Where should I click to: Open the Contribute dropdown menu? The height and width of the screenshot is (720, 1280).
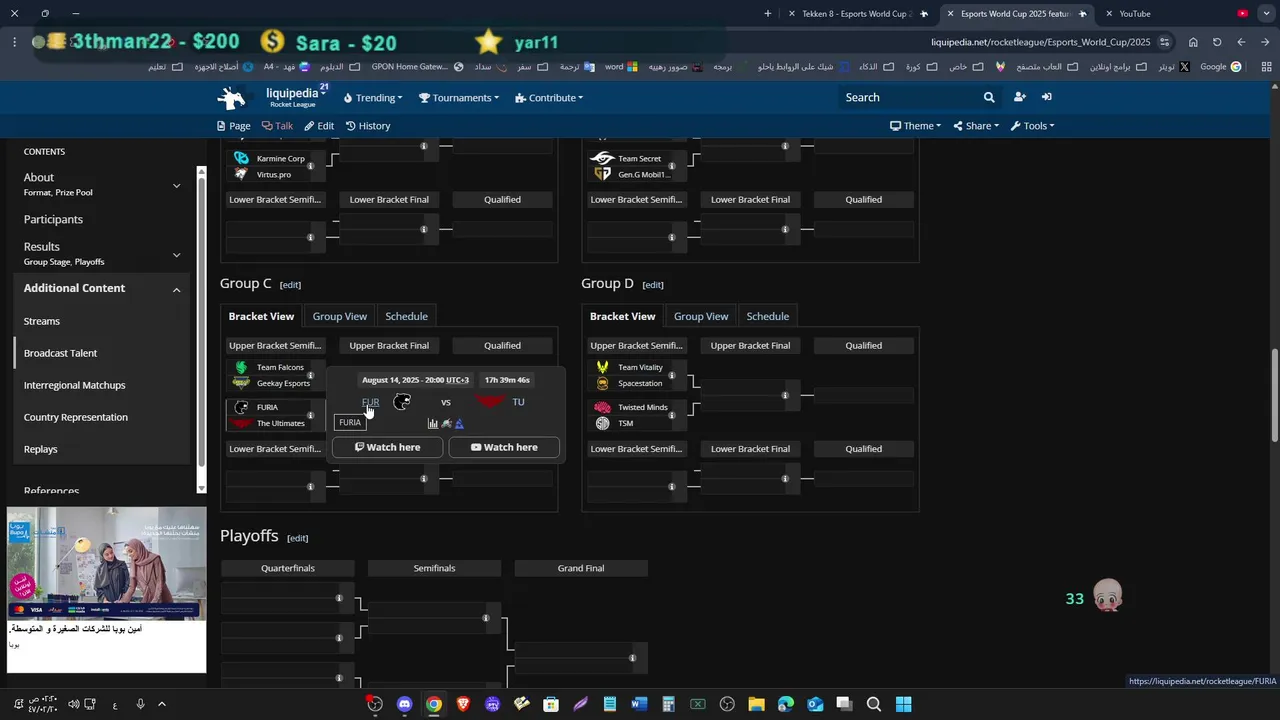pyautogui.click(x=549, y=98)
